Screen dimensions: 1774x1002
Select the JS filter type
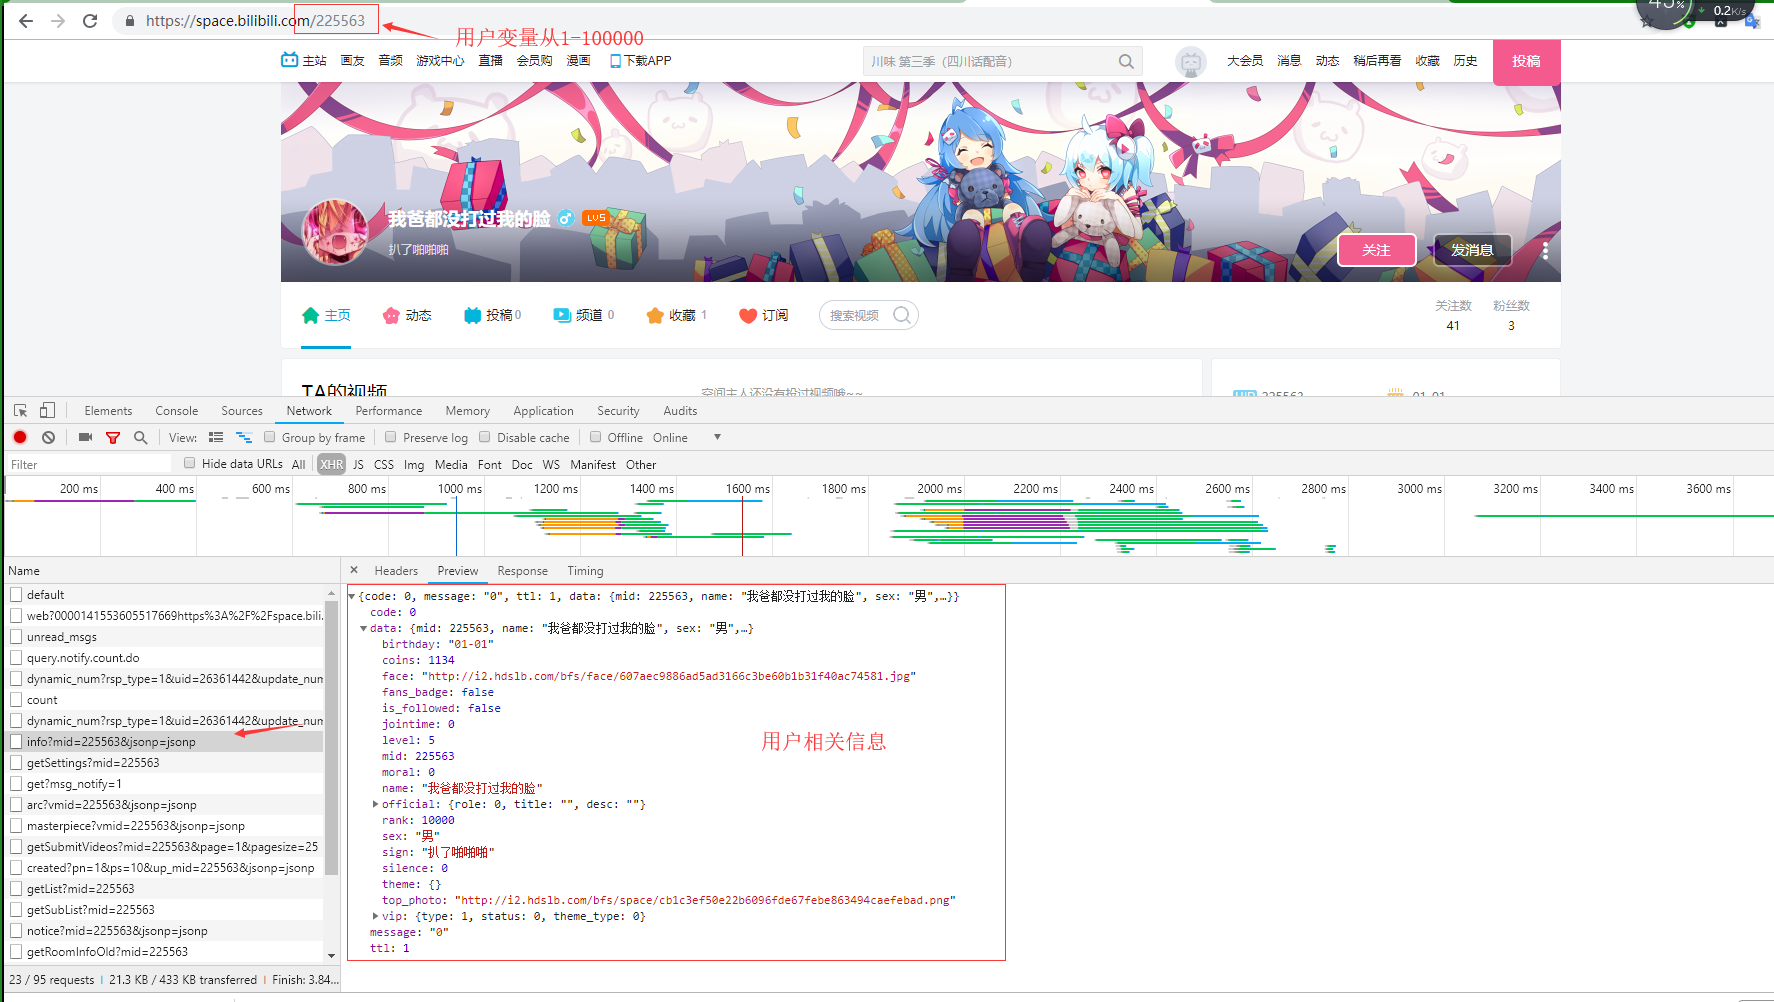[x=358, y=464]
